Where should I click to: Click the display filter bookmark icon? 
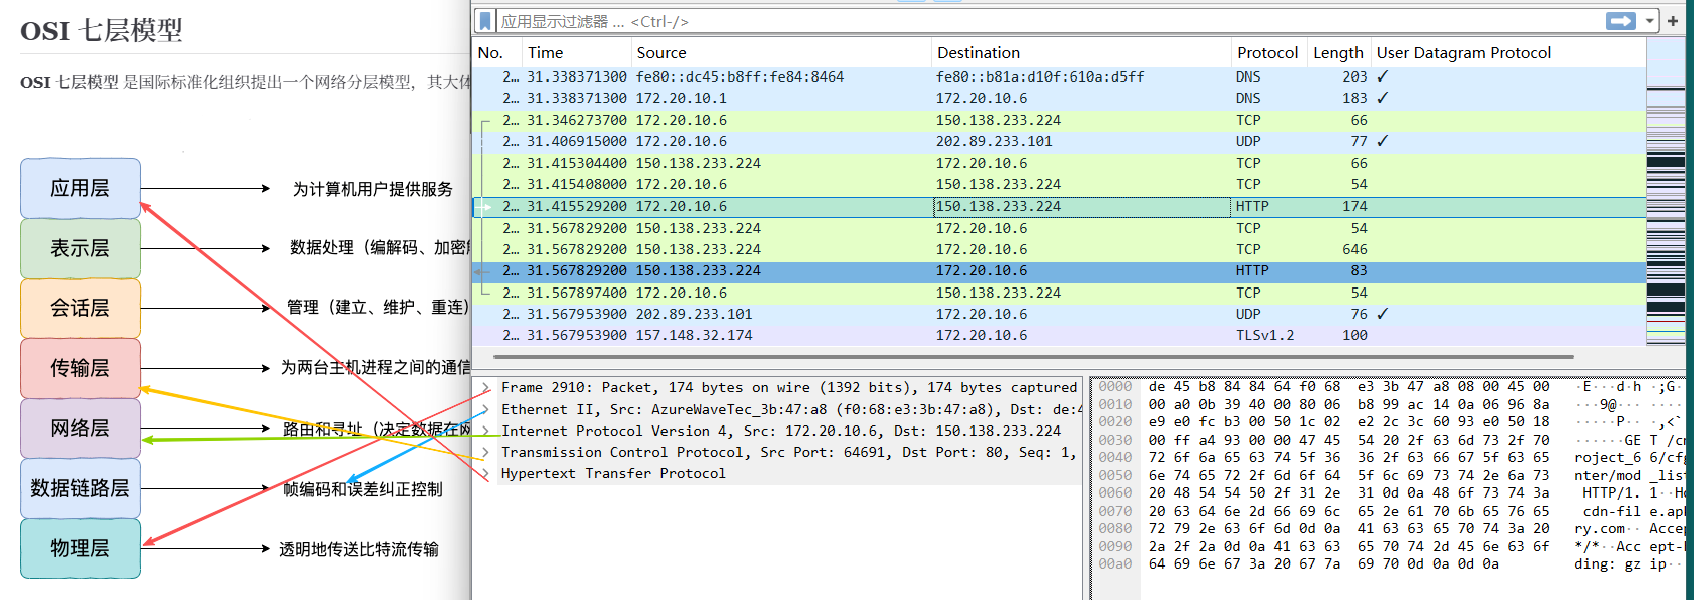pos(485,21)
